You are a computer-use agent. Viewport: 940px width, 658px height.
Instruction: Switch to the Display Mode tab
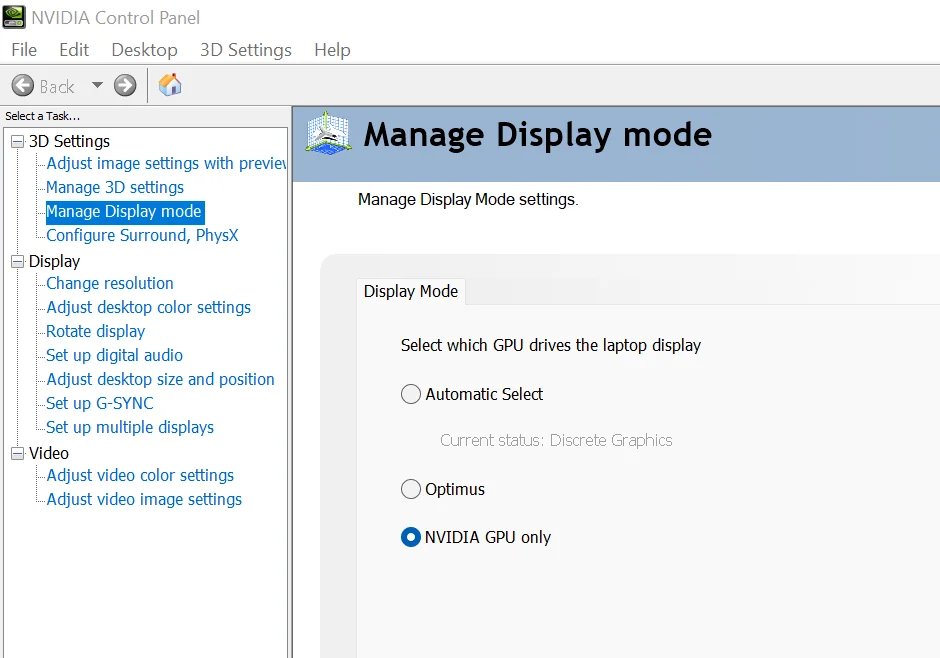[x=411, y=291]
